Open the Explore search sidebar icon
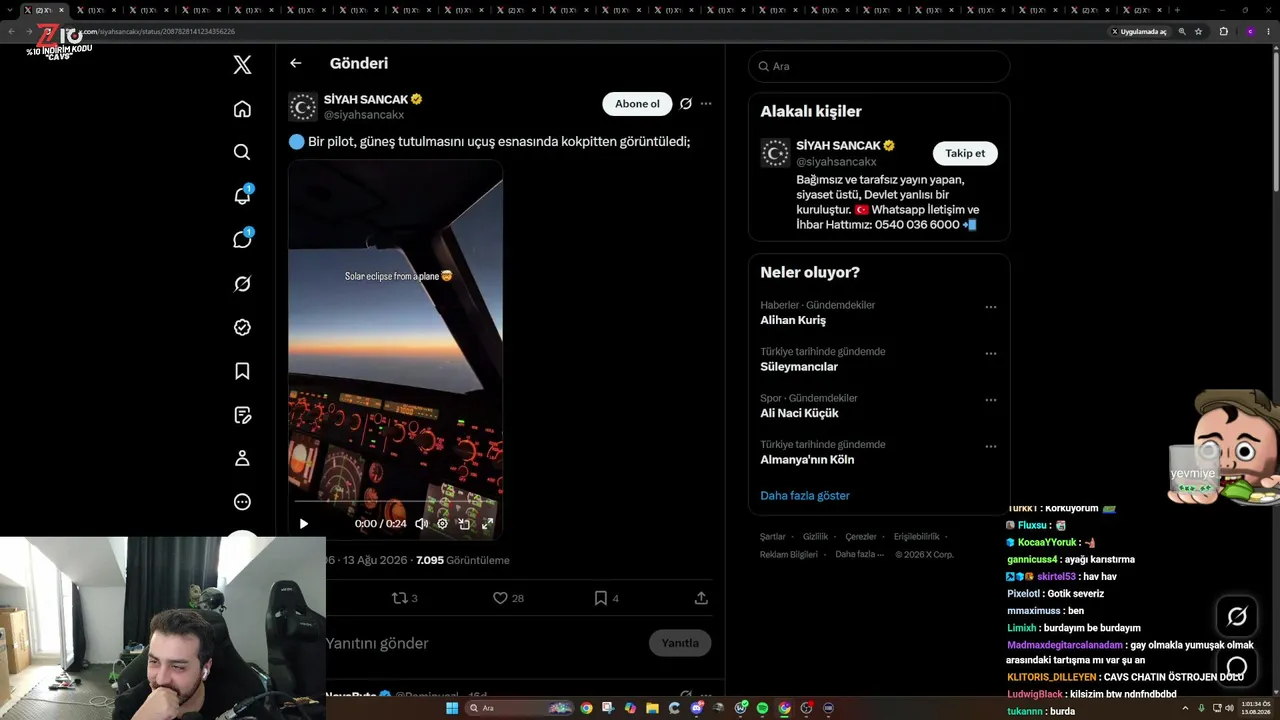 pos(242,152)
